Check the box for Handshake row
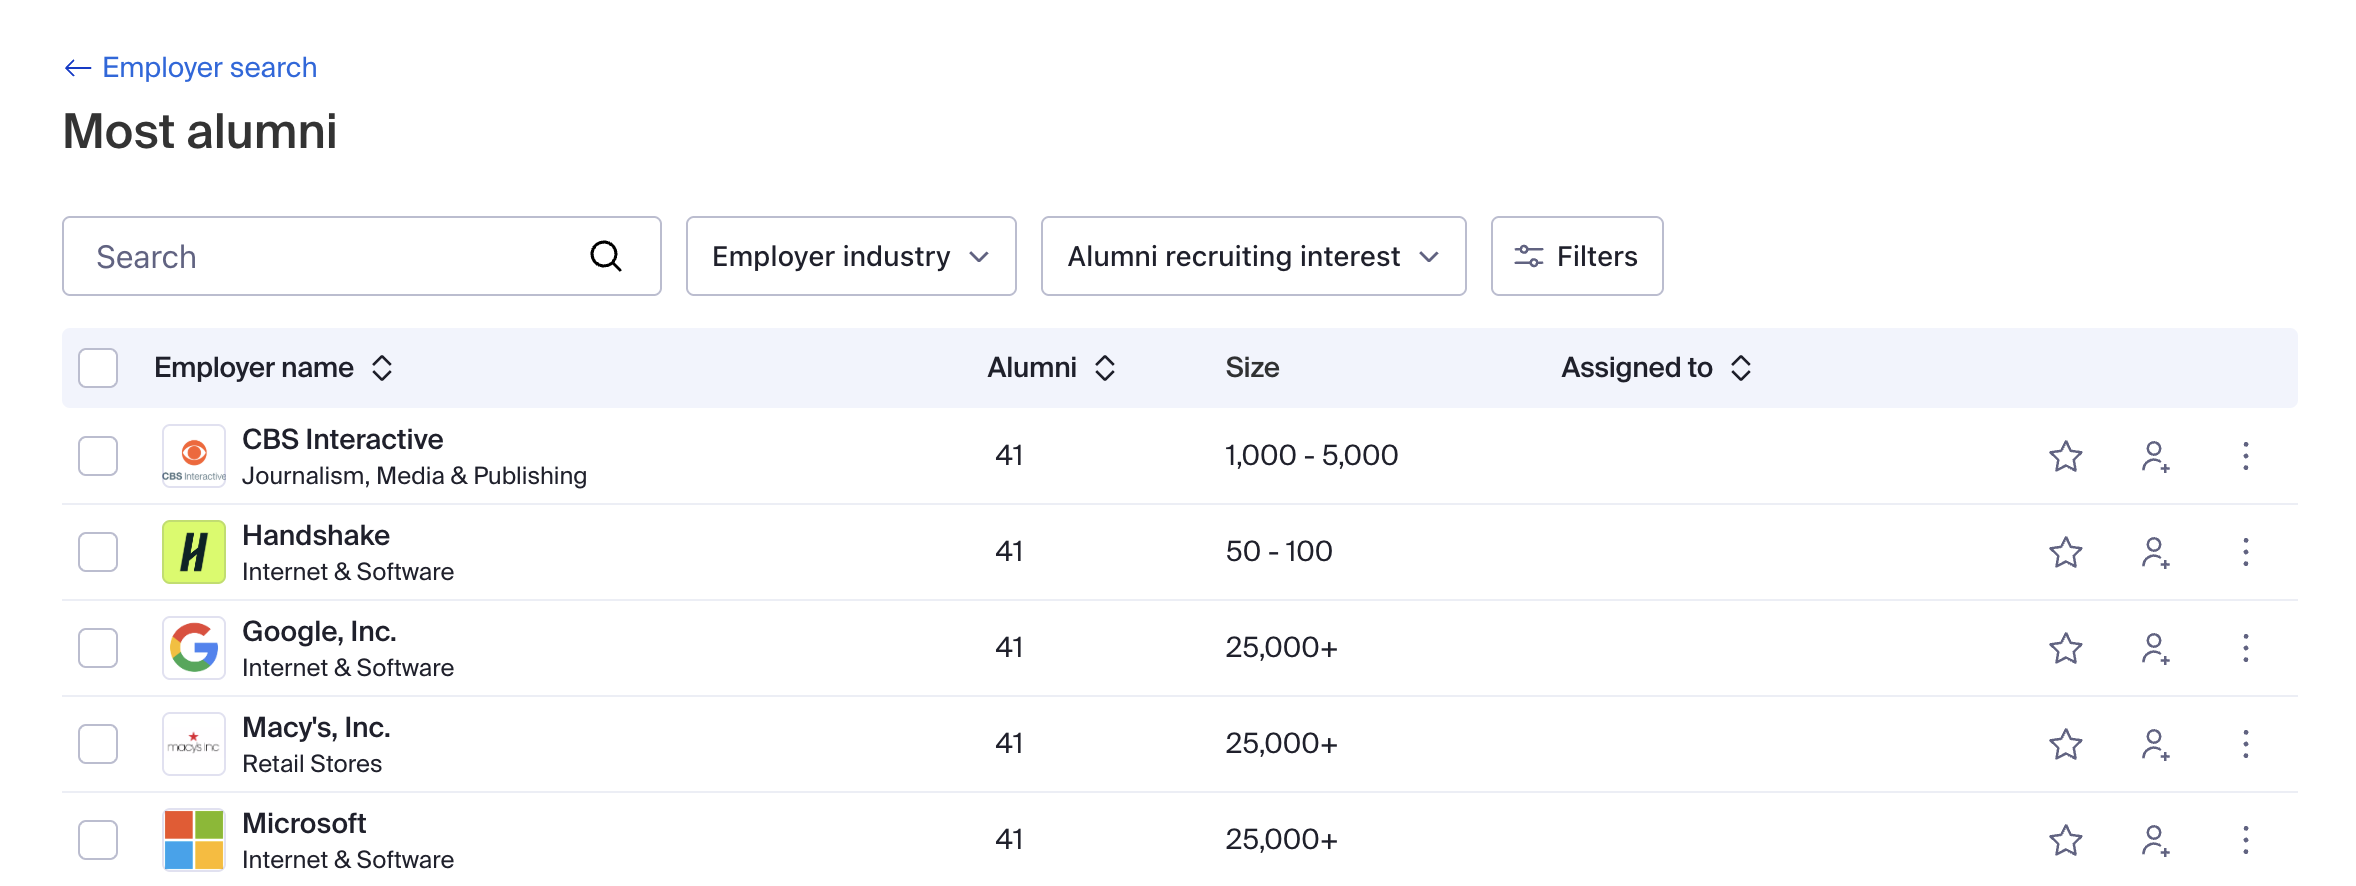This screenshot has height=886, width=2356. tap(98, 552)
